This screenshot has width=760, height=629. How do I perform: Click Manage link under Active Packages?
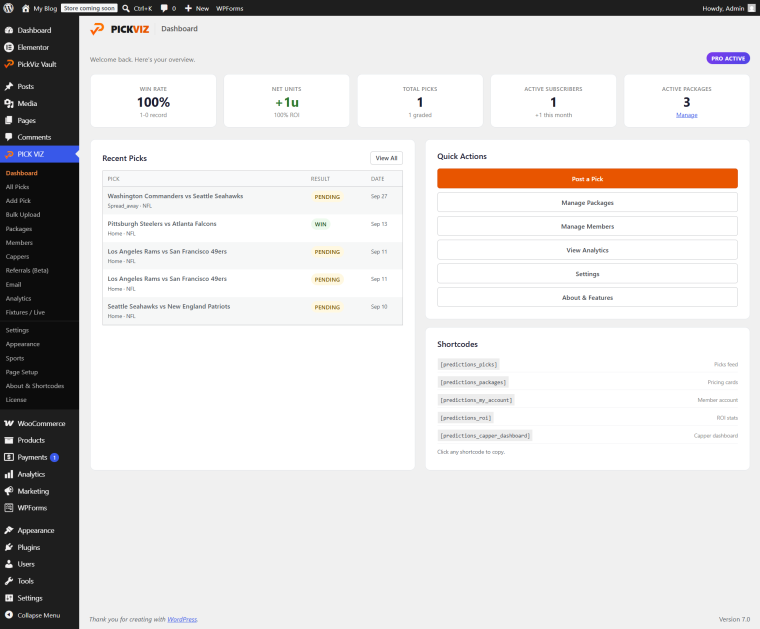click(686, 115)
